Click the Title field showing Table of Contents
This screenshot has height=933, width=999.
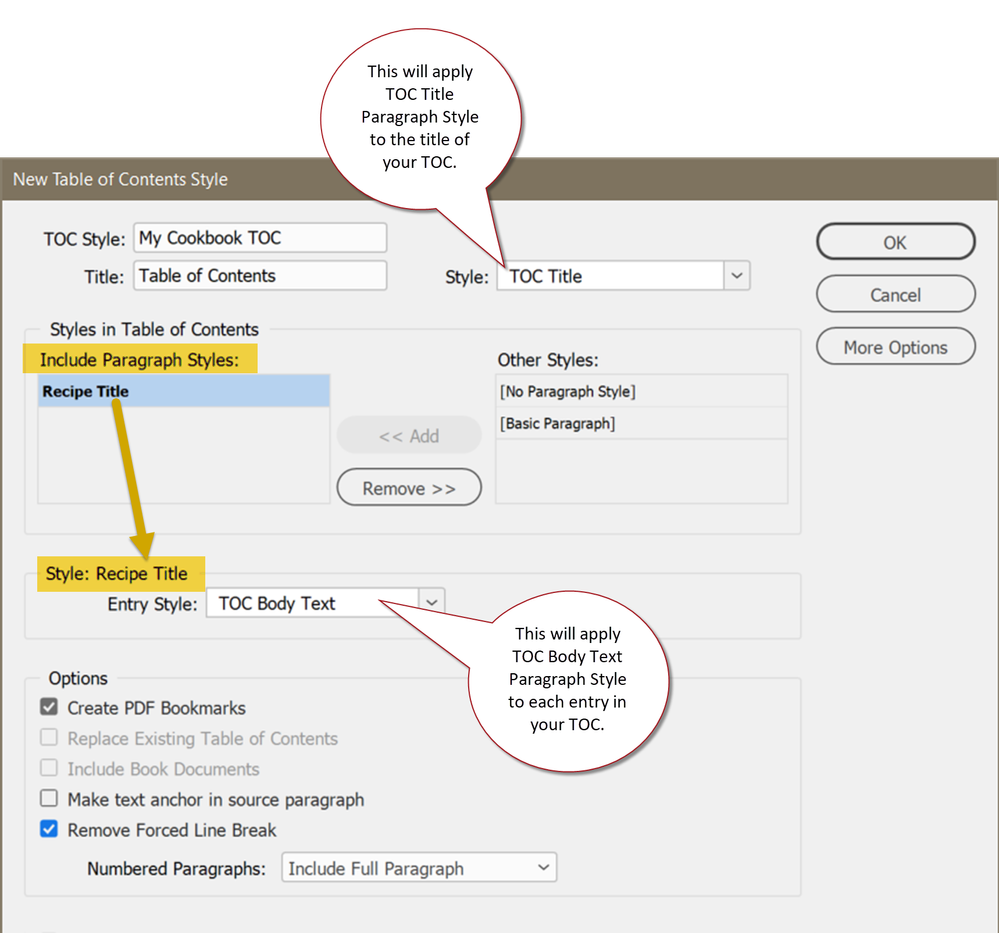point(260,275)
